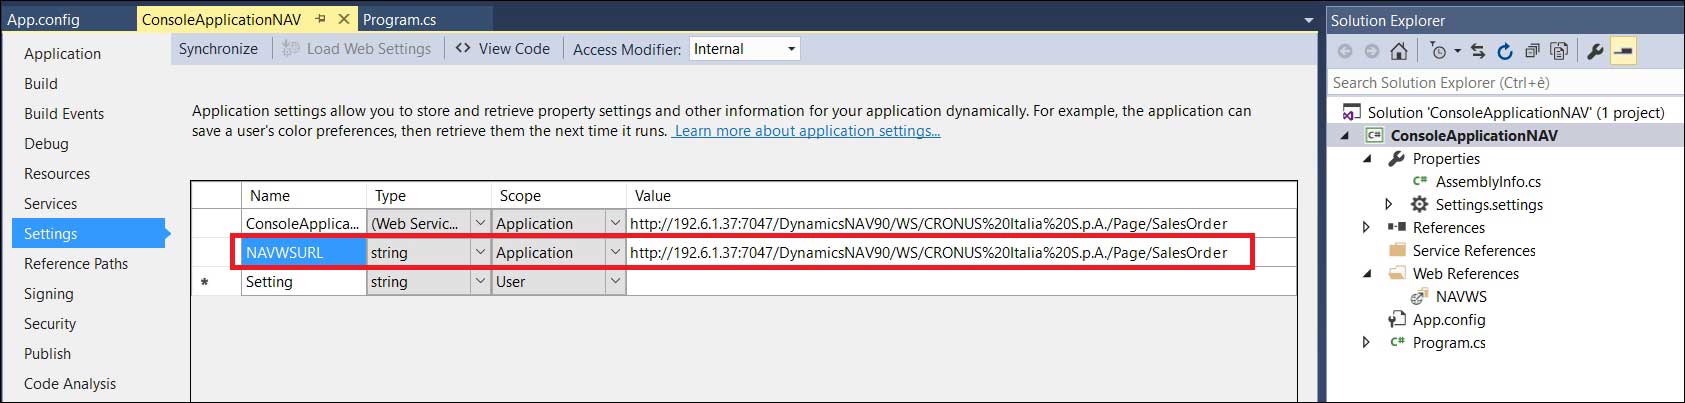Select Settings.settings in the solution tree
1685x403 pixels.
(1489, 205)
